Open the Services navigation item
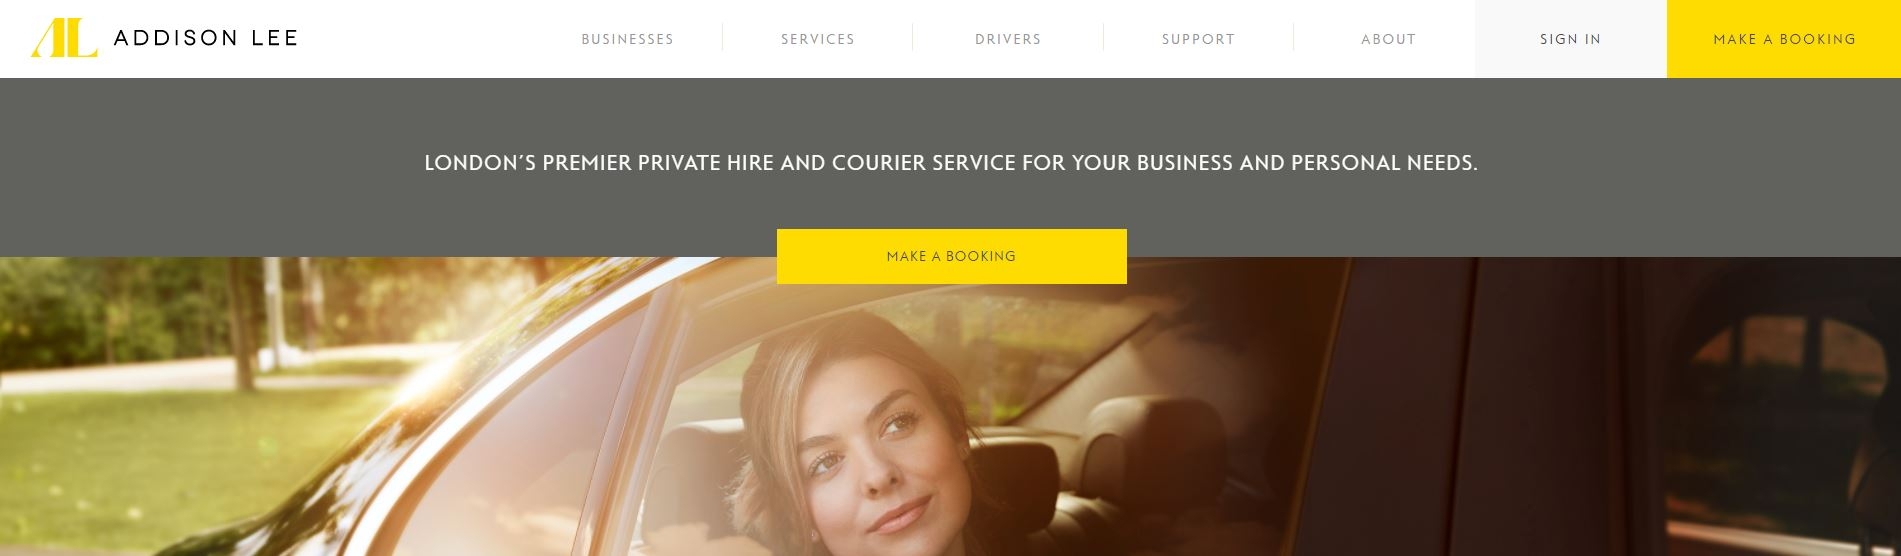Image resolution: width=1901 pixels, height=556 pixels. [817, 39]
